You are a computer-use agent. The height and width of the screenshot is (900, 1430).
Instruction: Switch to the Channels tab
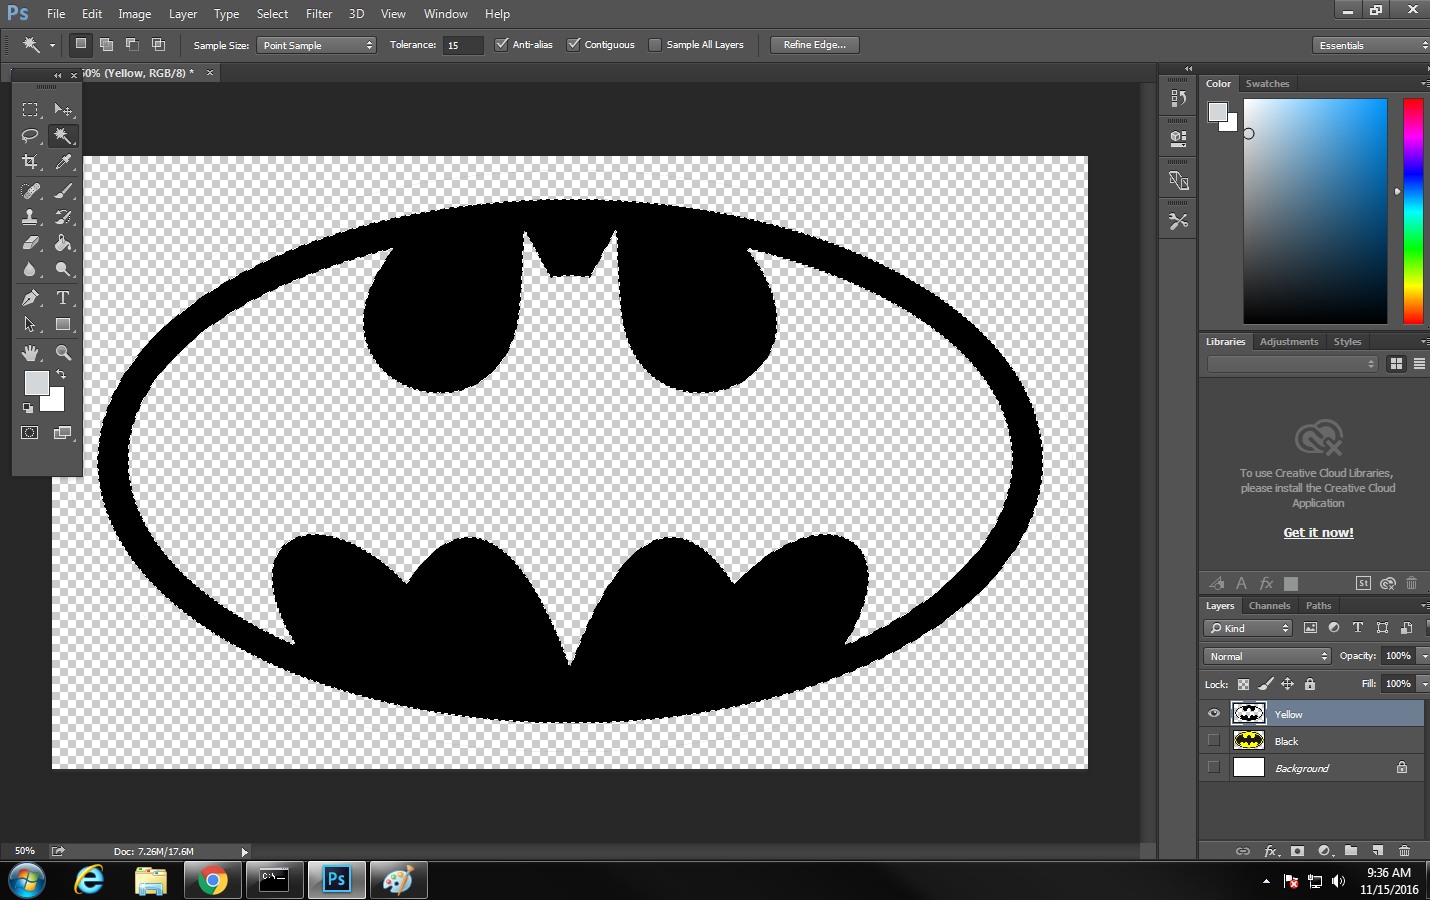coord(1269,606)
